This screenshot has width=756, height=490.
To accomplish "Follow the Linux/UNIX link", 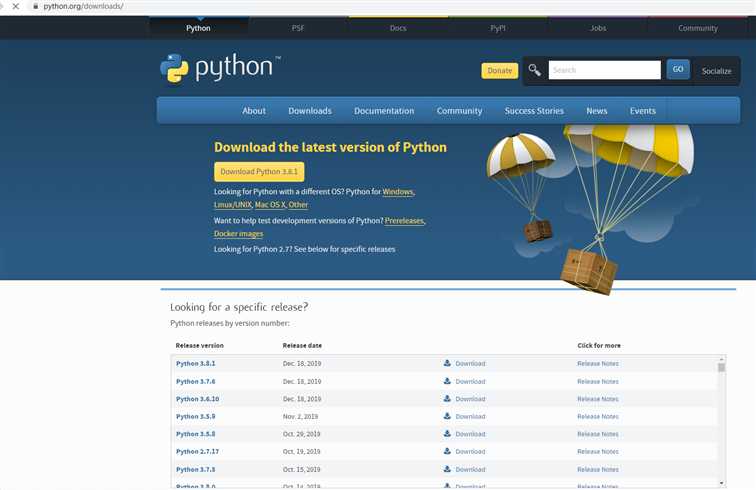I will (233, 204).
